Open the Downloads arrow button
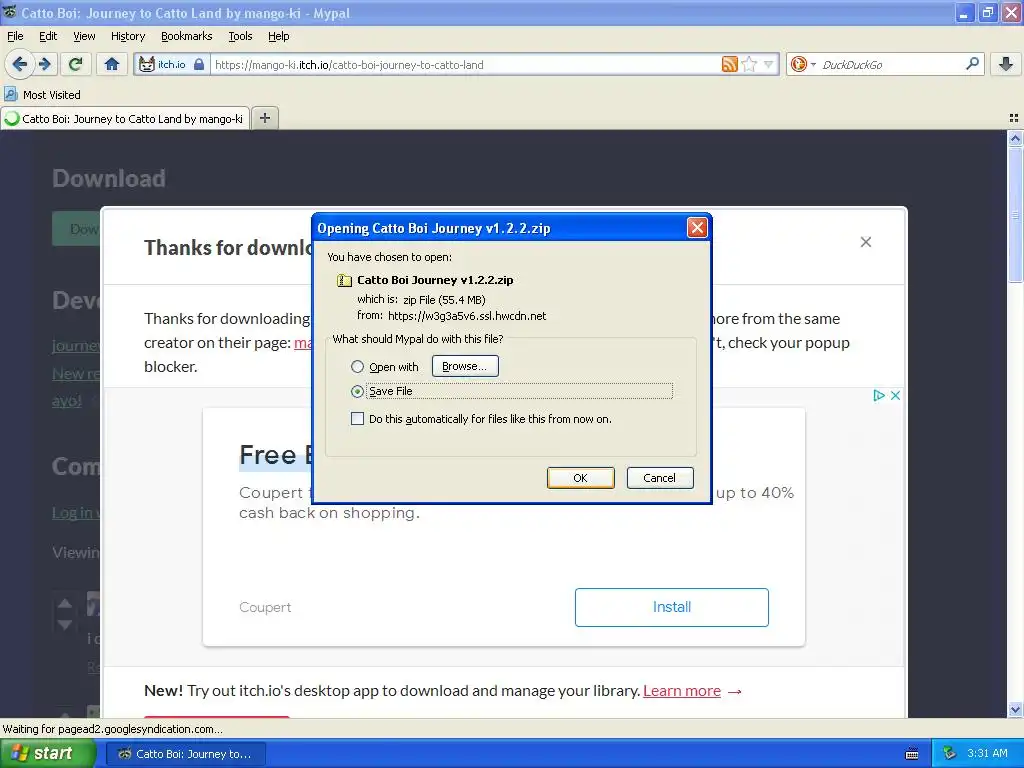This screenshot has width=1024, height=768. pyautogui.click(x=1006, y=64)
